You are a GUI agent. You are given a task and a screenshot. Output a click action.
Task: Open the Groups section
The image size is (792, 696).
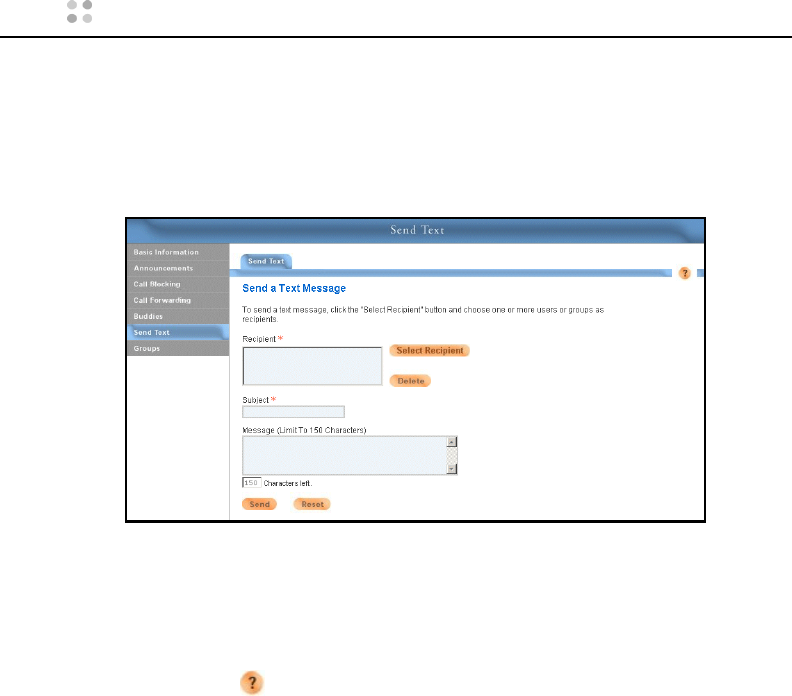(178, 349)
